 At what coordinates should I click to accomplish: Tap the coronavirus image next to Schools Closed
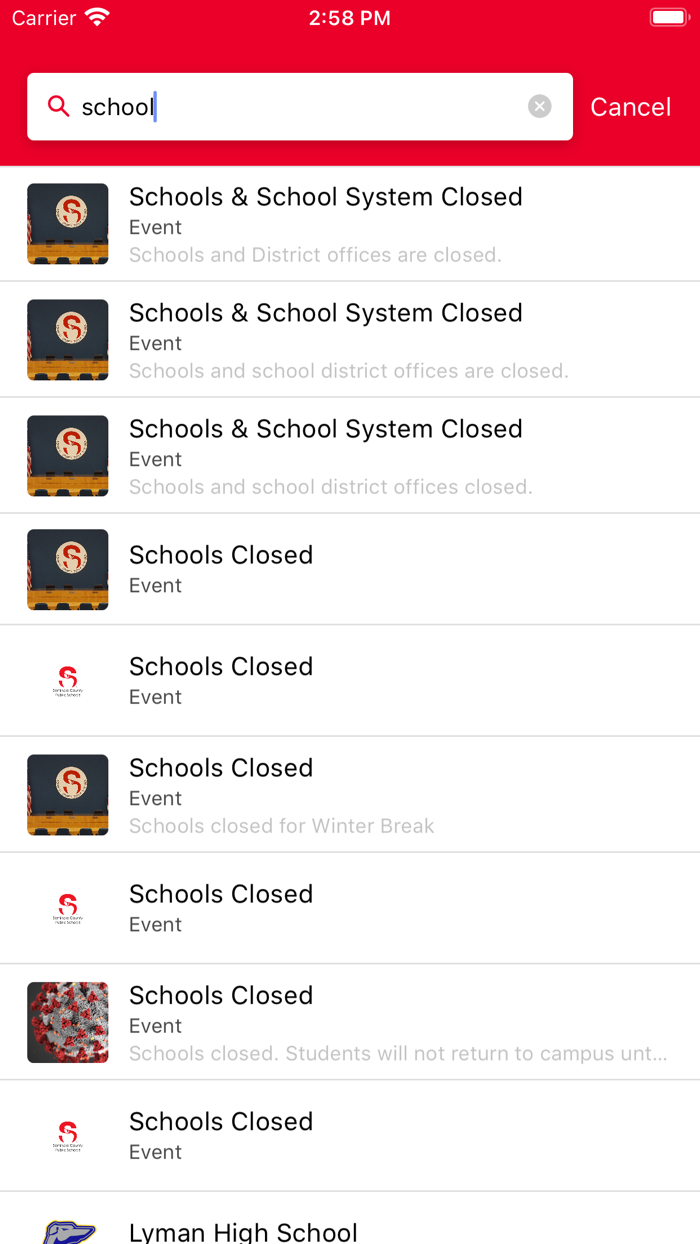[x=67, y=1021]
